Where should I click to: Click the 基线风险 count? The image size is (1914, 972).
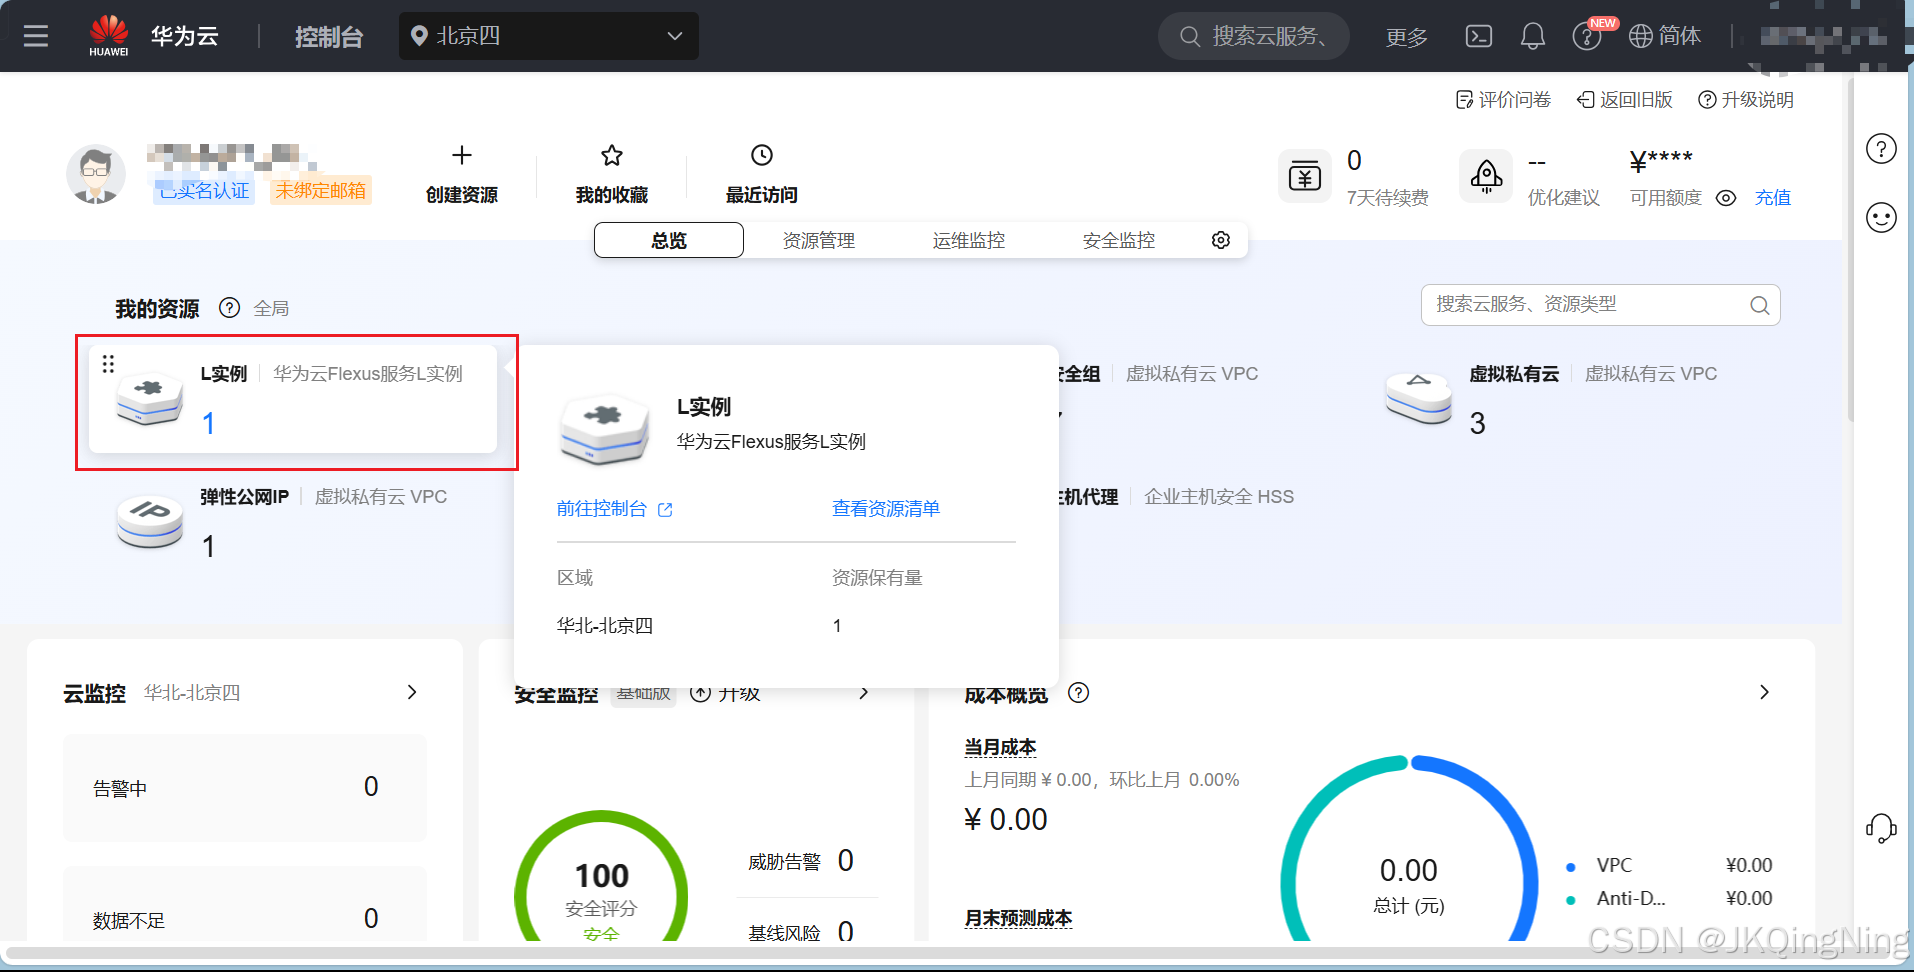pos(846,932)
